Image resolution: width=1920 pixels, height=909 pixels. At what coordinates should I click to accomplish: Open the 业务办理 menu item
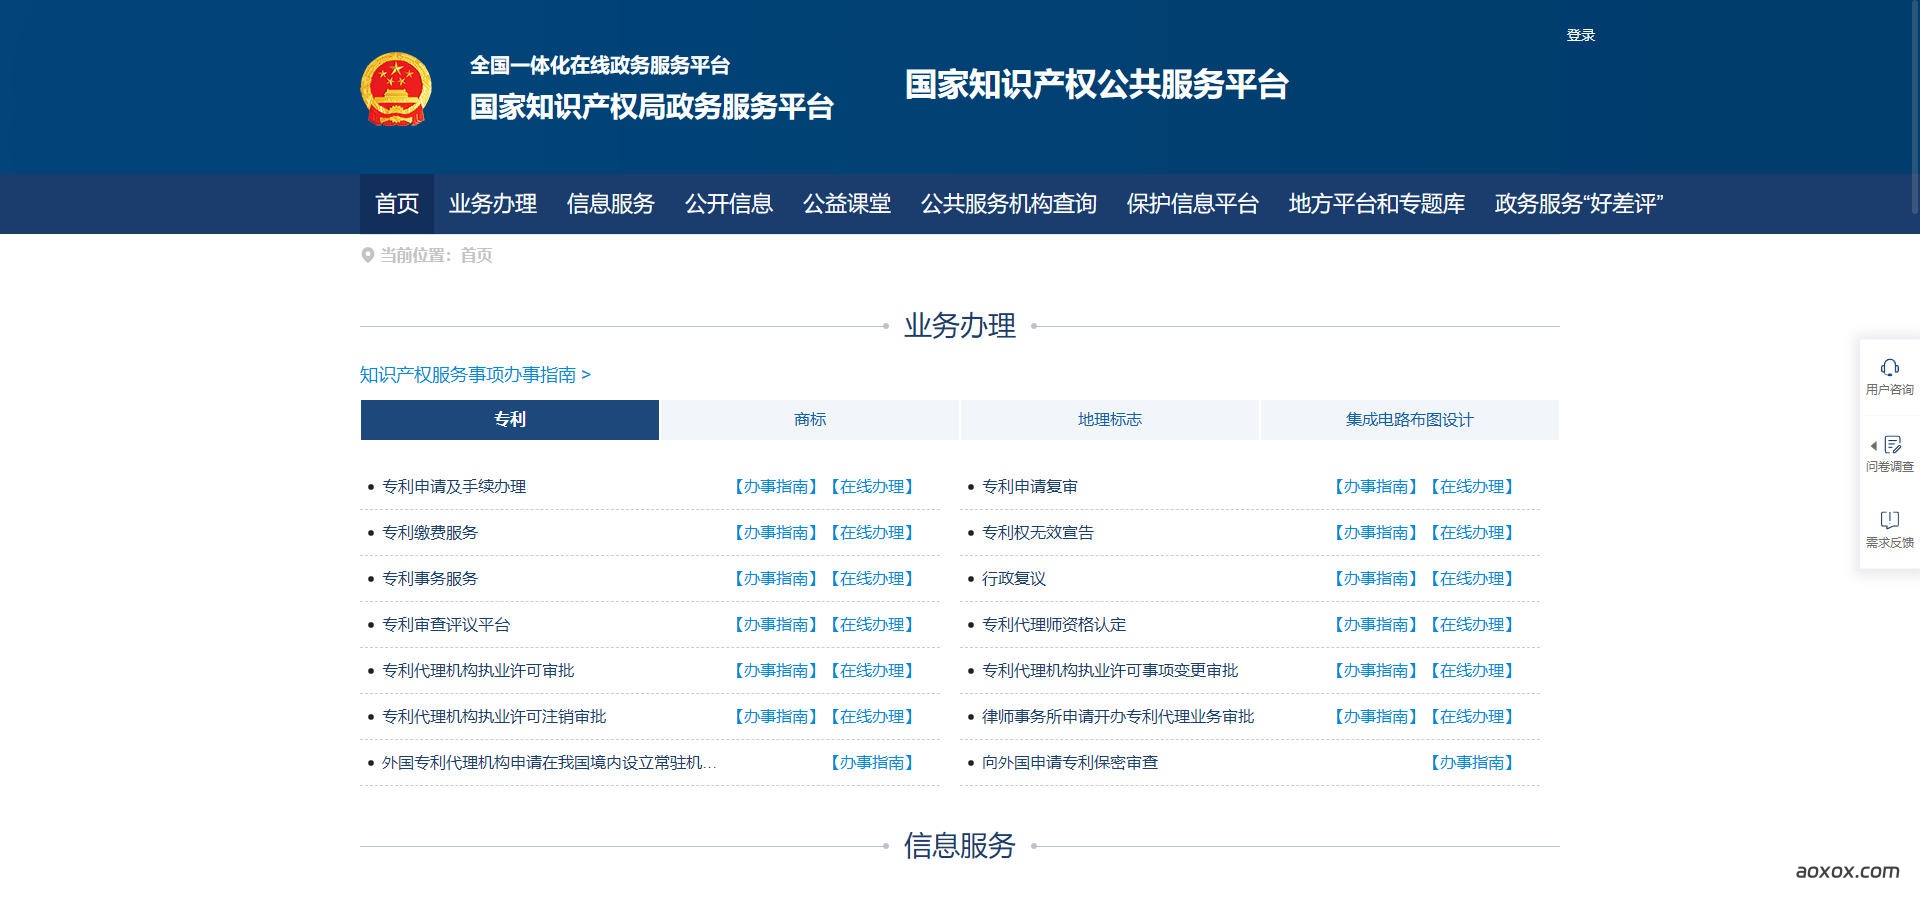pos(493,204)
